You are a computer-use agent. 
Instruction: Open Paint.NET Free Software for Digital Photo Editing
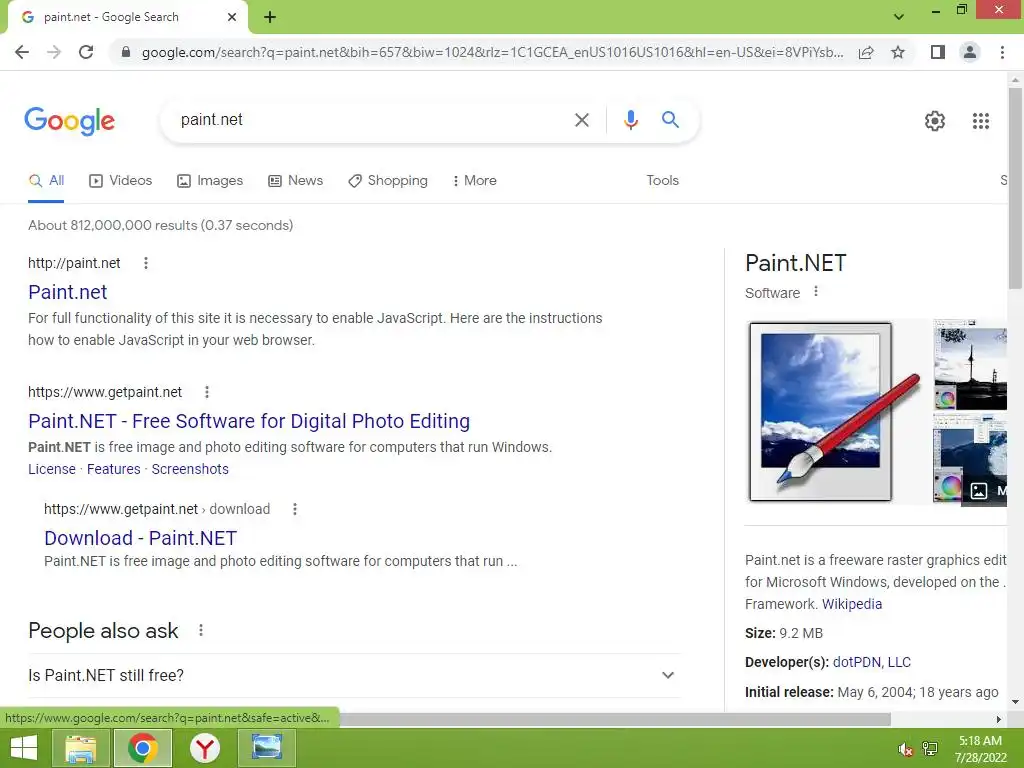(x=249, y=421)
